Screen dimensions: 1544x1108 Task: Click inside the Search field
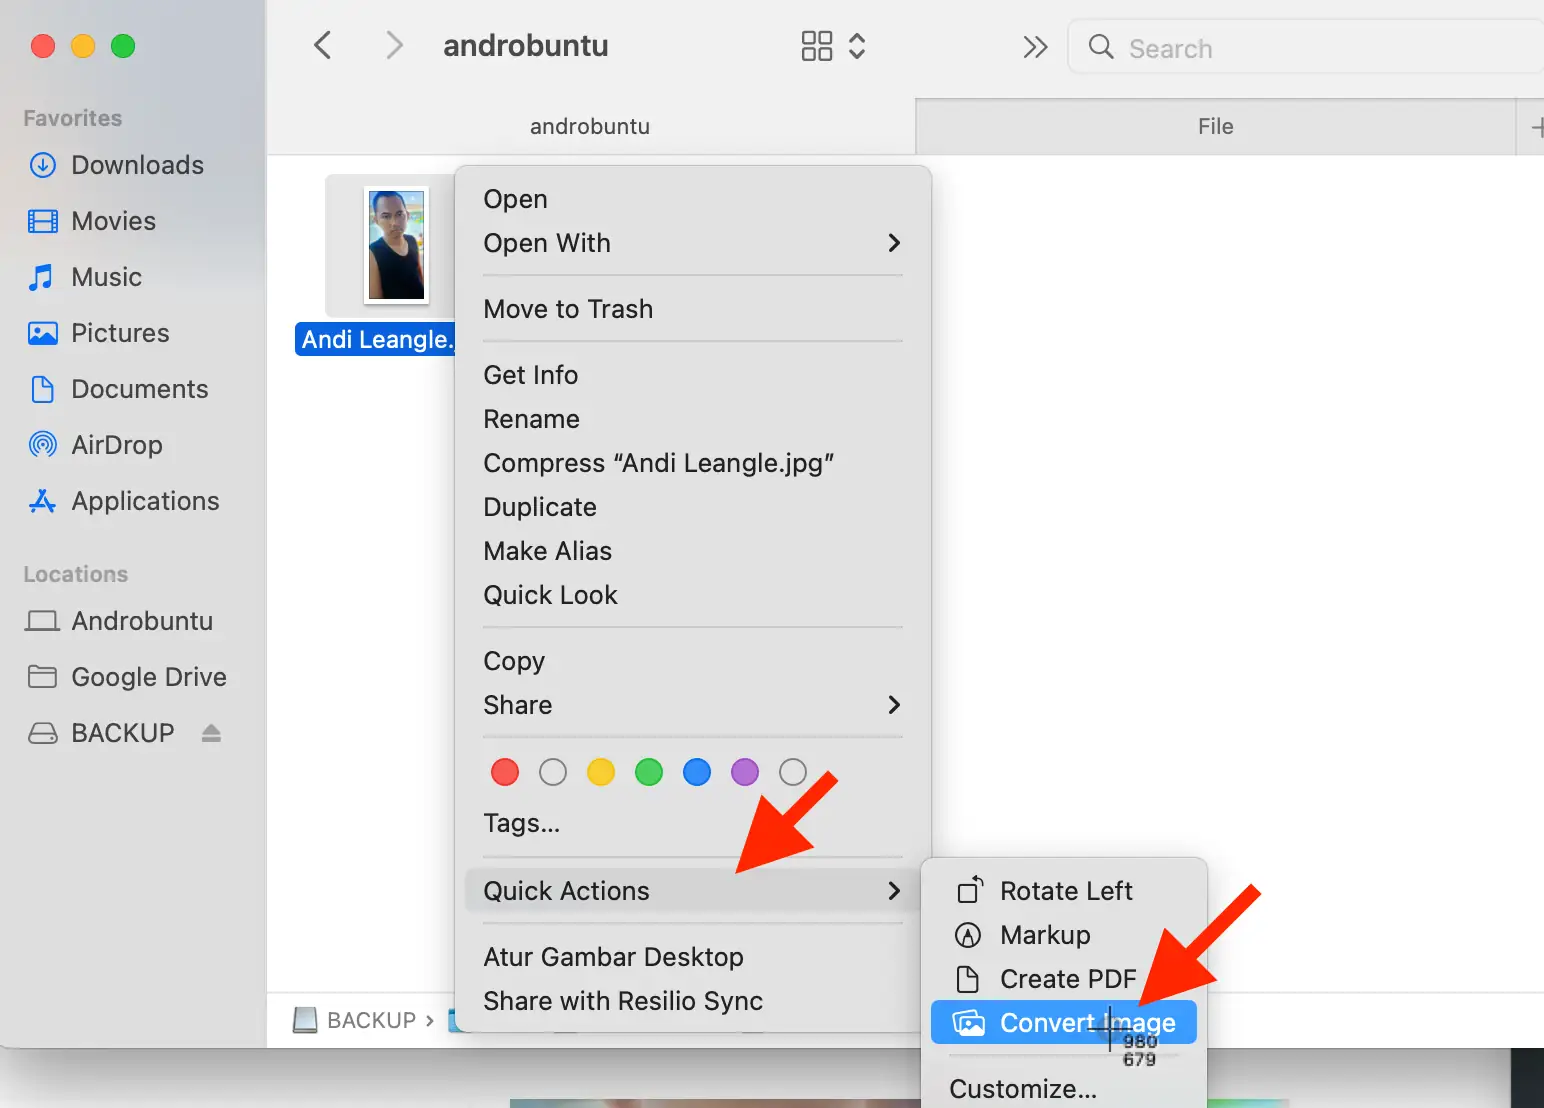click(x=1250, y=47)
